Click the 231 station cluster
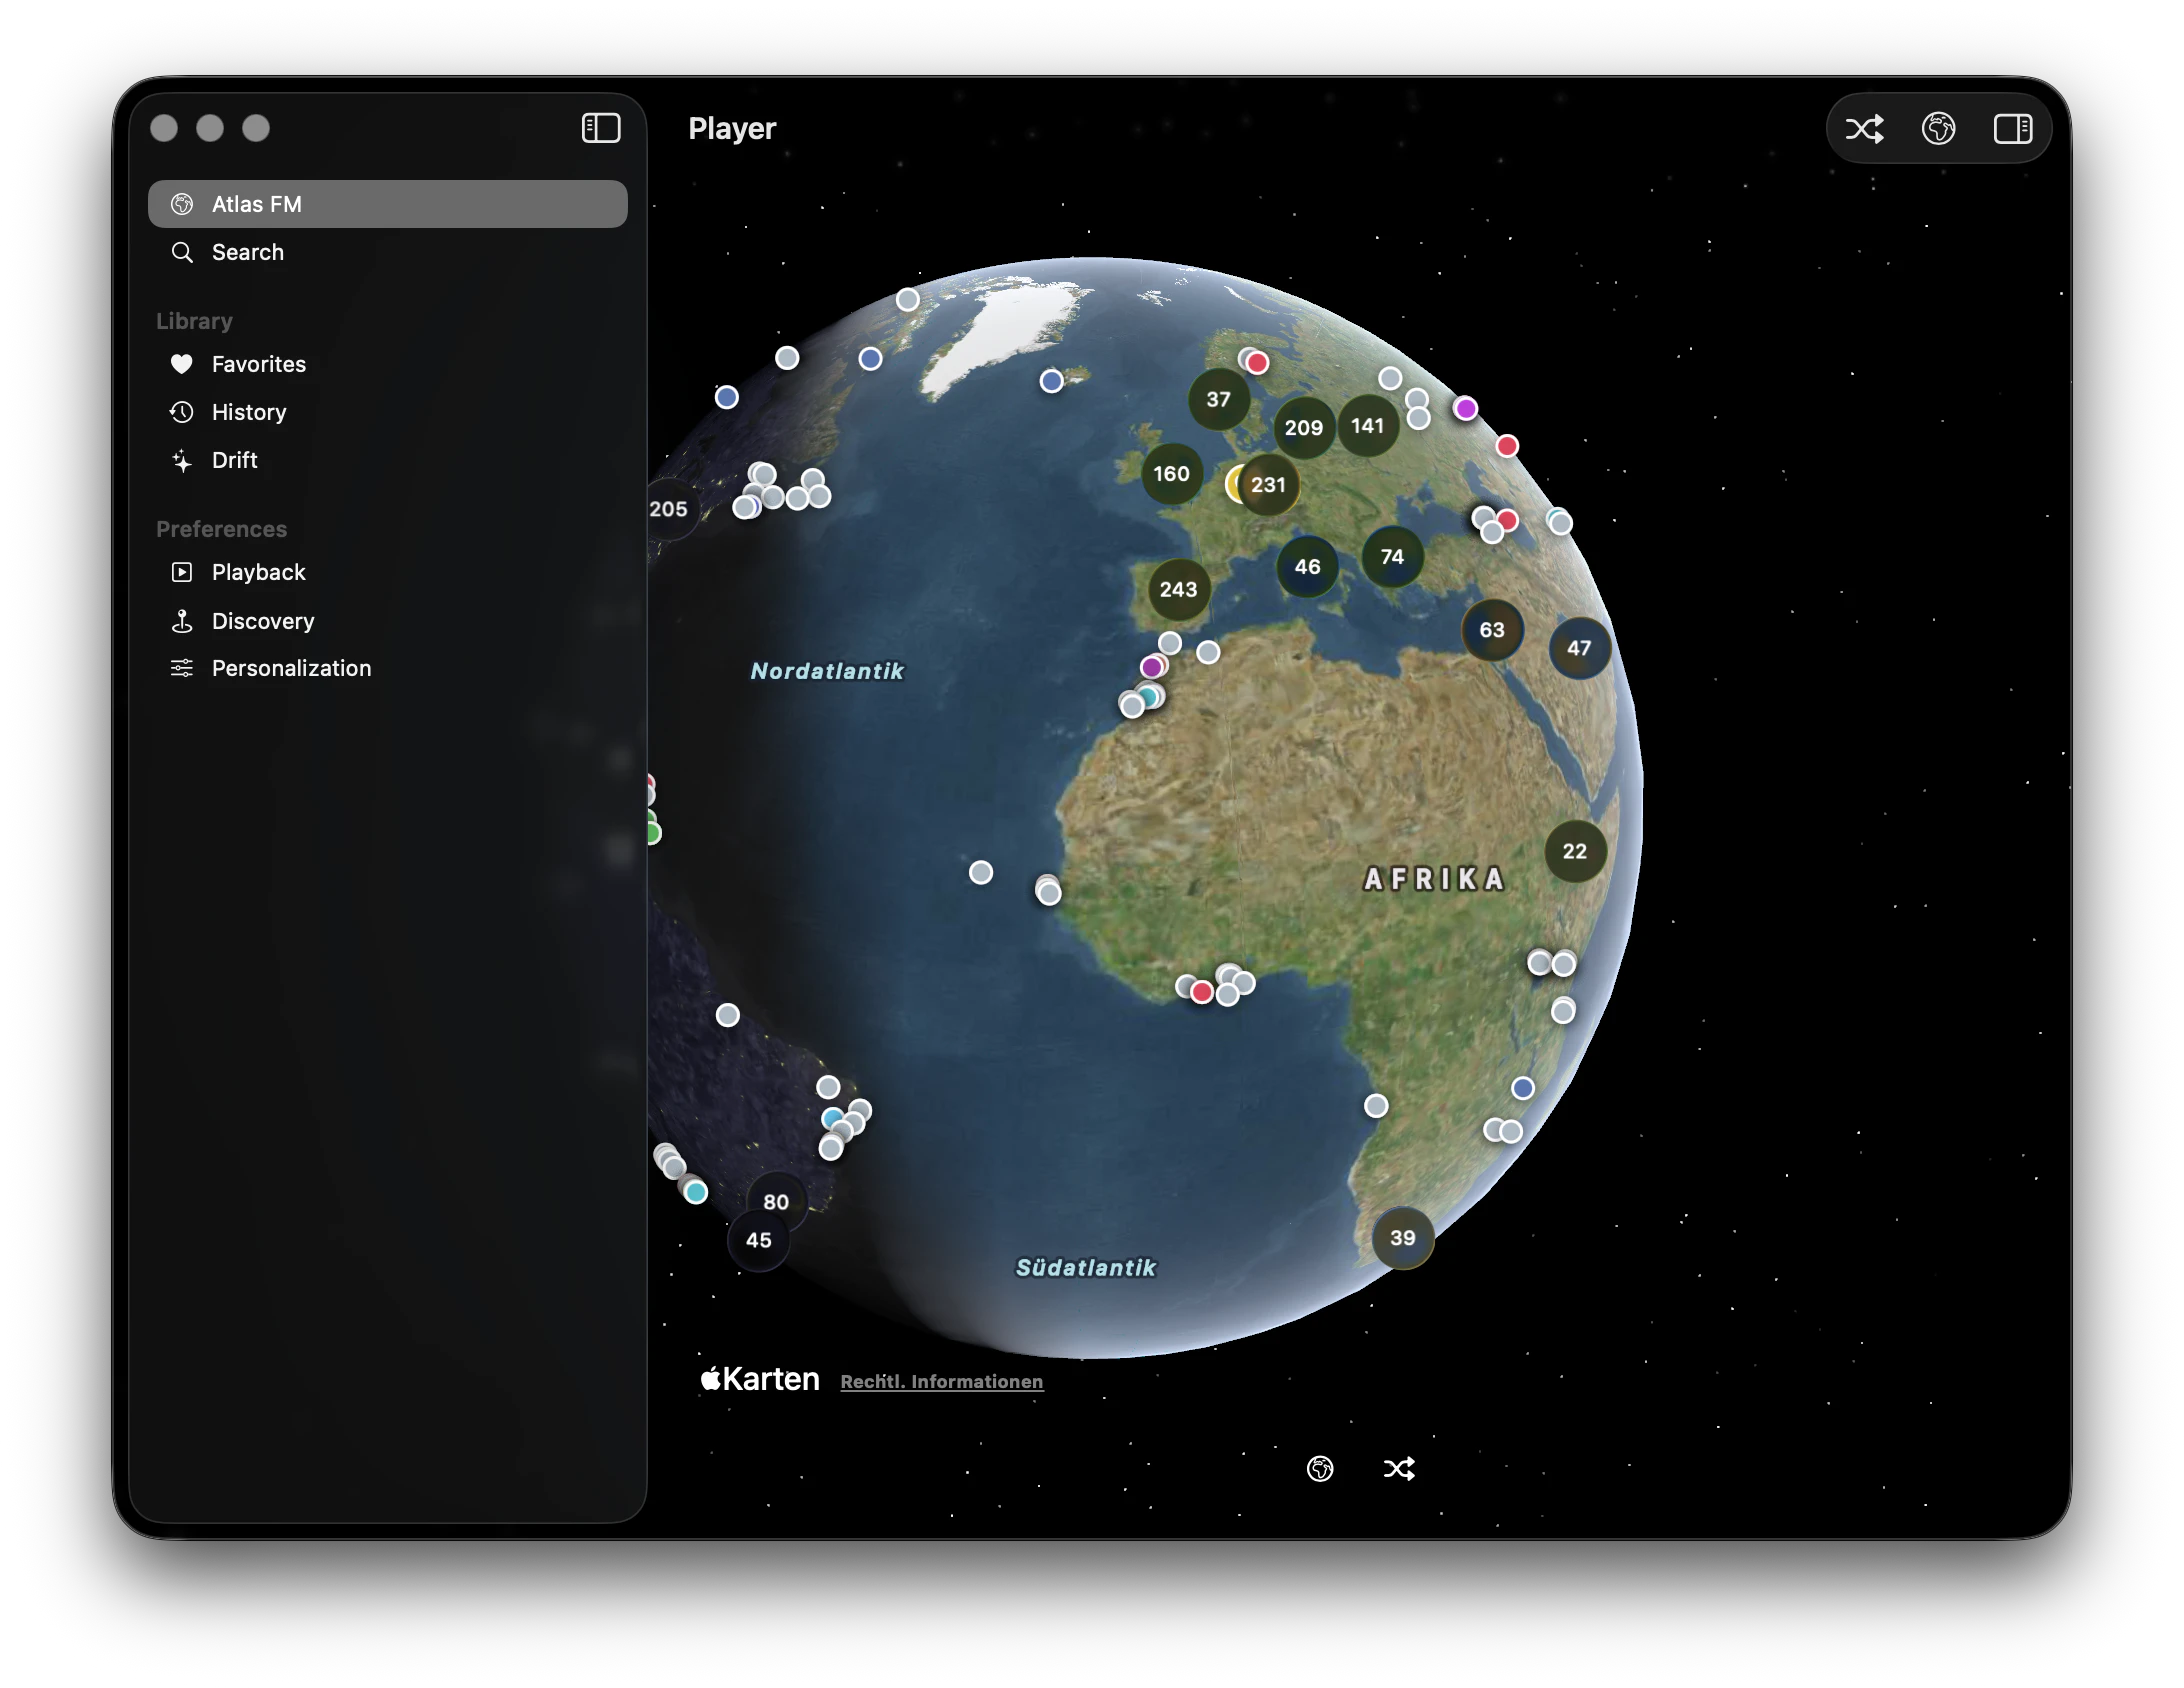This screenshot has height=1688, width=2184. (1268, 484)
